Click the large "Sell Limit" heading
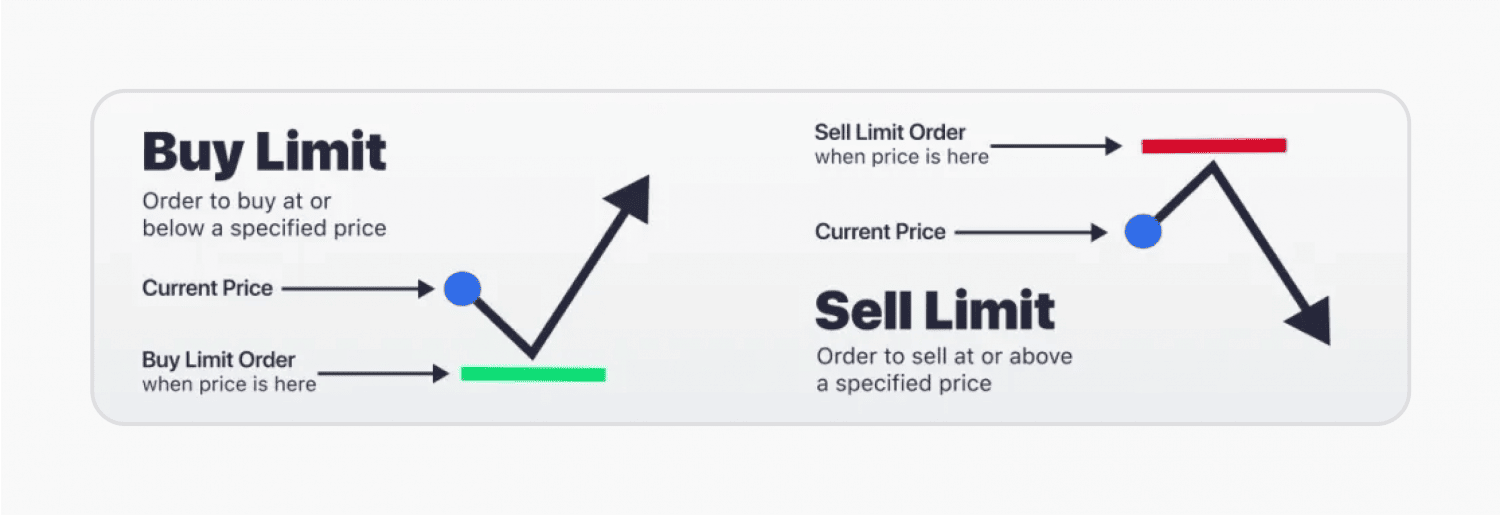This screenshot has width=1500, height=515. (935, 310)
